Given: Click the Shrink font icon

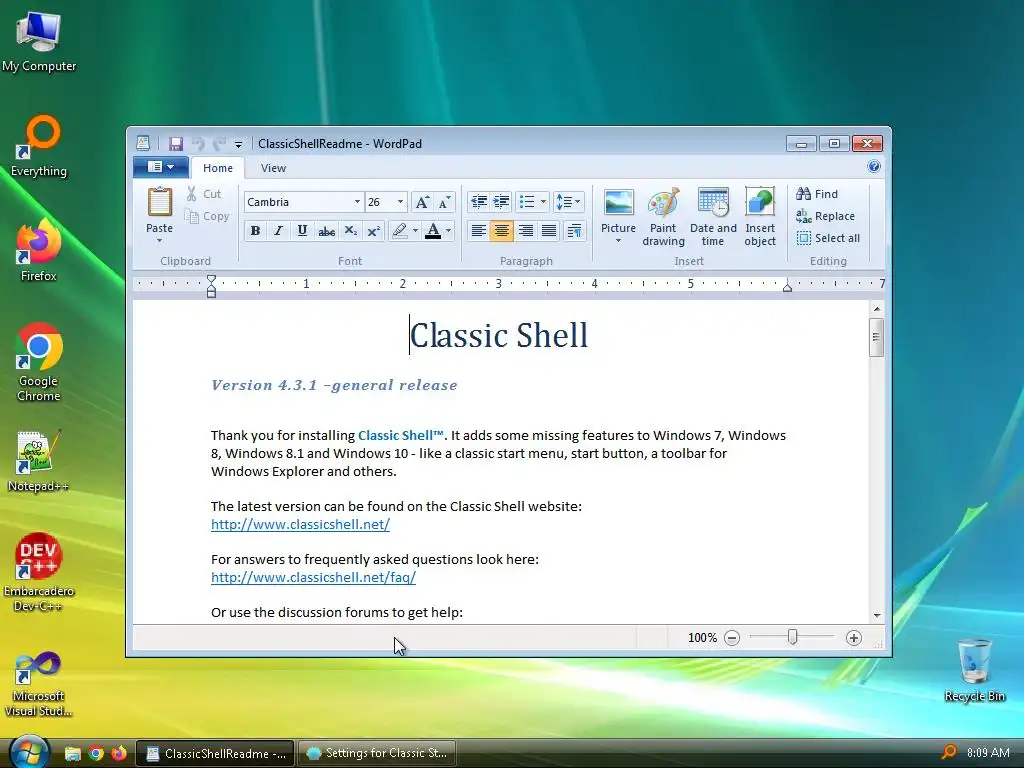Looking at the screenshot, I should (445, 202).
